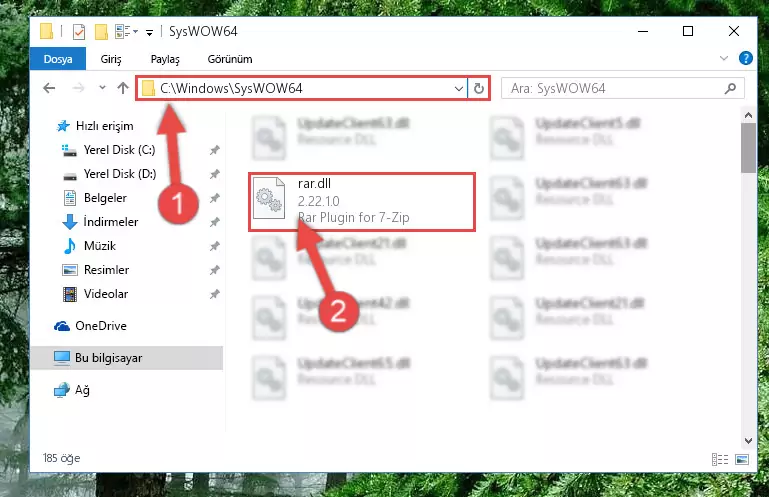769x497 pixels.
Task: Click the Ara: SysWOW64 search box
Action: click(622, 88)
